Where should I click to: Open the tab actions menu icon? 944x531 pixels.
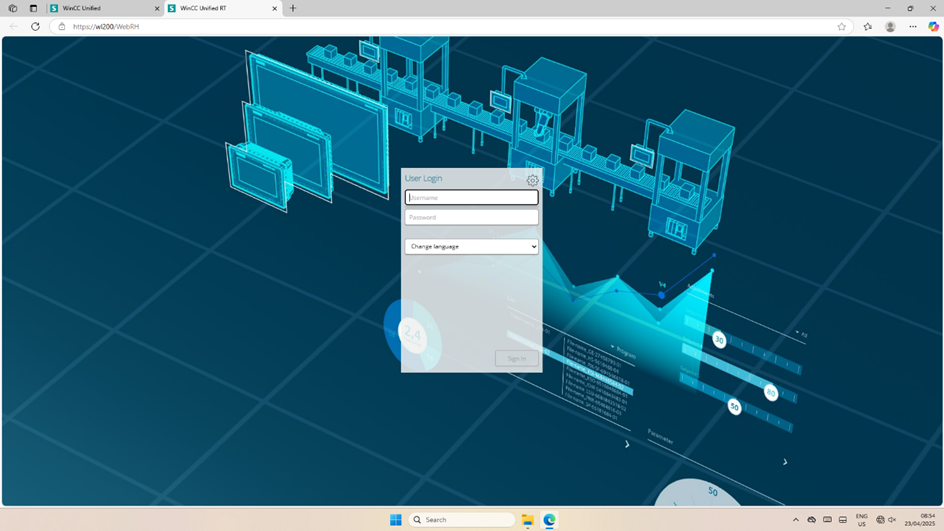pyautogui.click(x=33, y=8)
